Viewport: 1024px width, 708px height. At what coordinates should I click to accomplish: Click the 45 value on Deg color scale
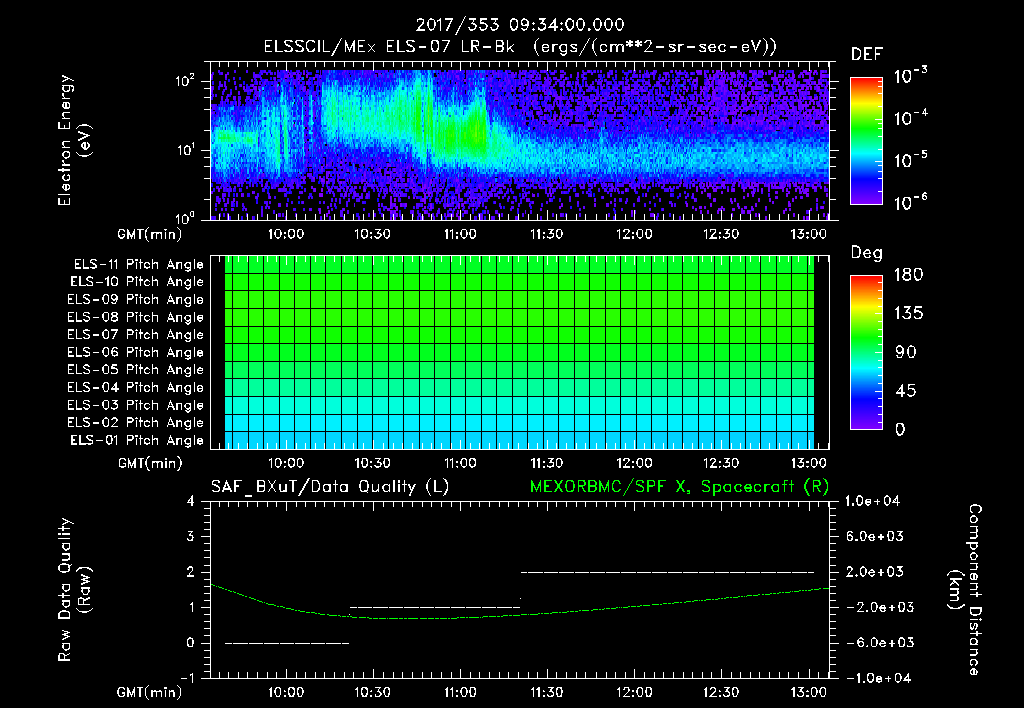click(905, 391)
